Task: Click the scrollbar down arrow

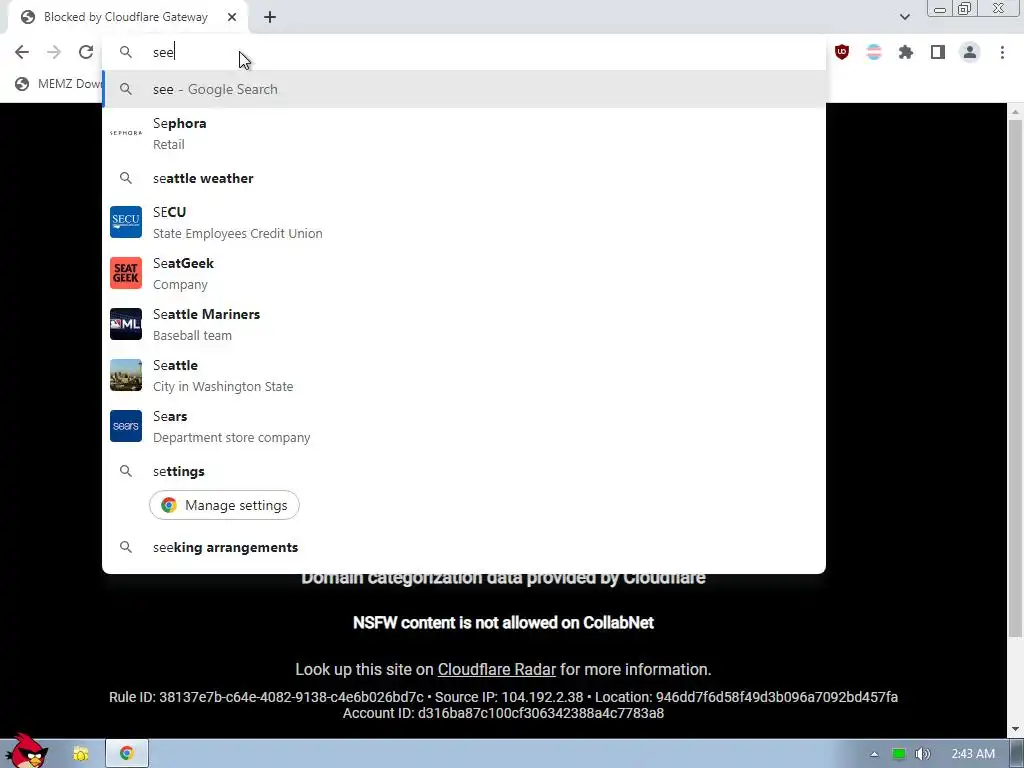Action: click(x=1015, y=729)
